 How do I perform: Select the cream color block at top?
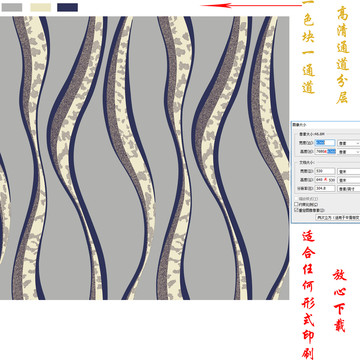pos(41,7)
